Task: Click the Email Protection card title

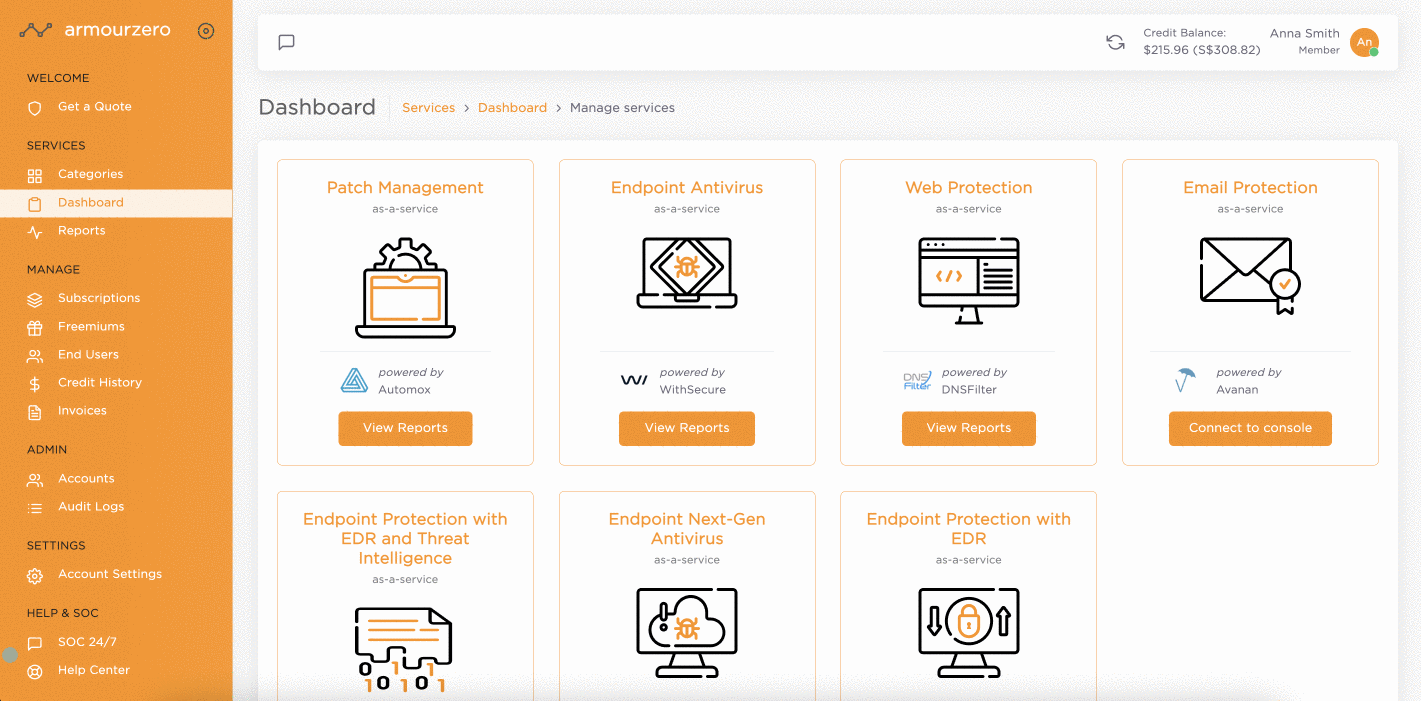Action: [x=1250, y=188]
